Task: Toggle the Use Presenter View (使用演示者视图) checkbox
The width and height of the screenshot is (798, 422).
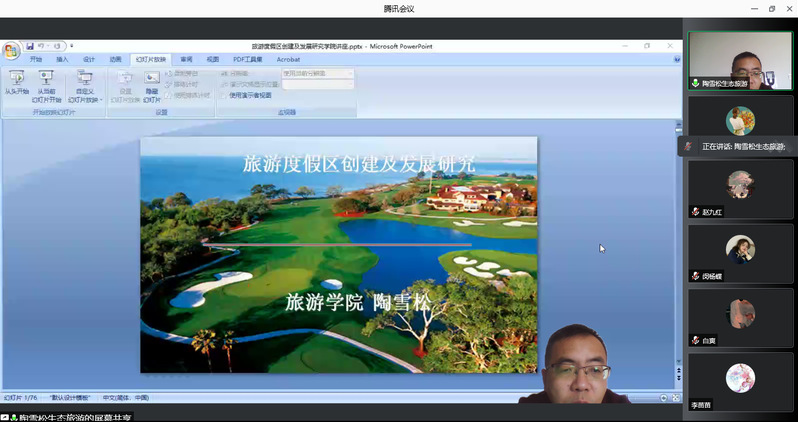Action: [225, 96]
